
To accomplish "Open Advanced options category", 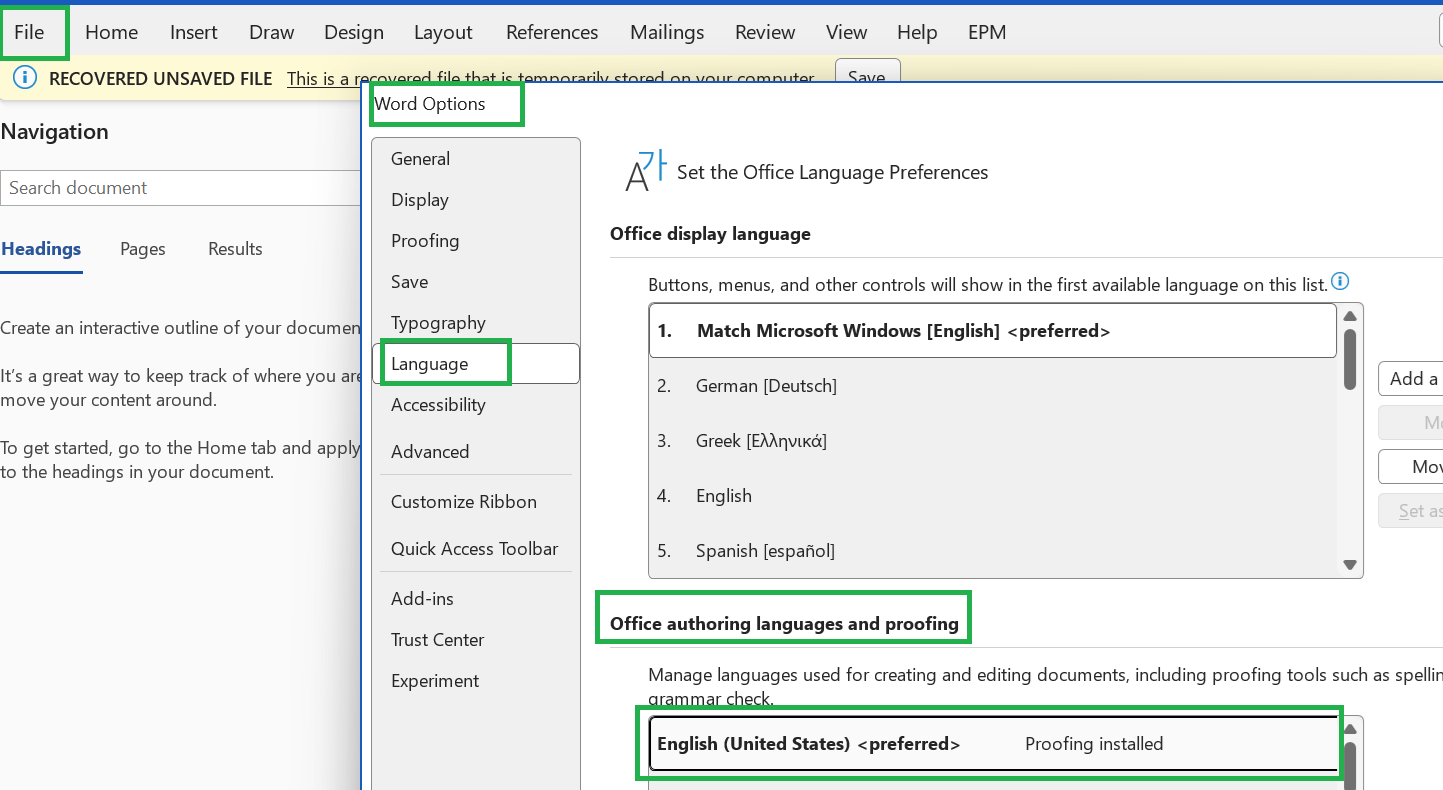I will click(476, 452).
